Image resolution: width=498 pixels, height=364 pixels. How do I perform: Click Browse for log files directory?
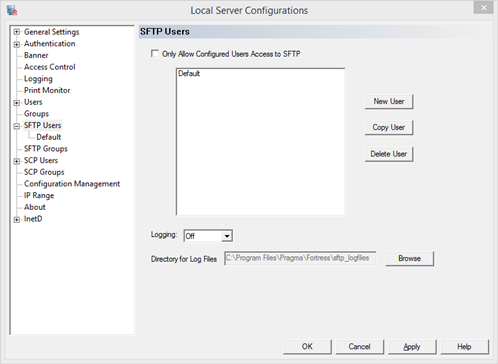coord(409,258)
